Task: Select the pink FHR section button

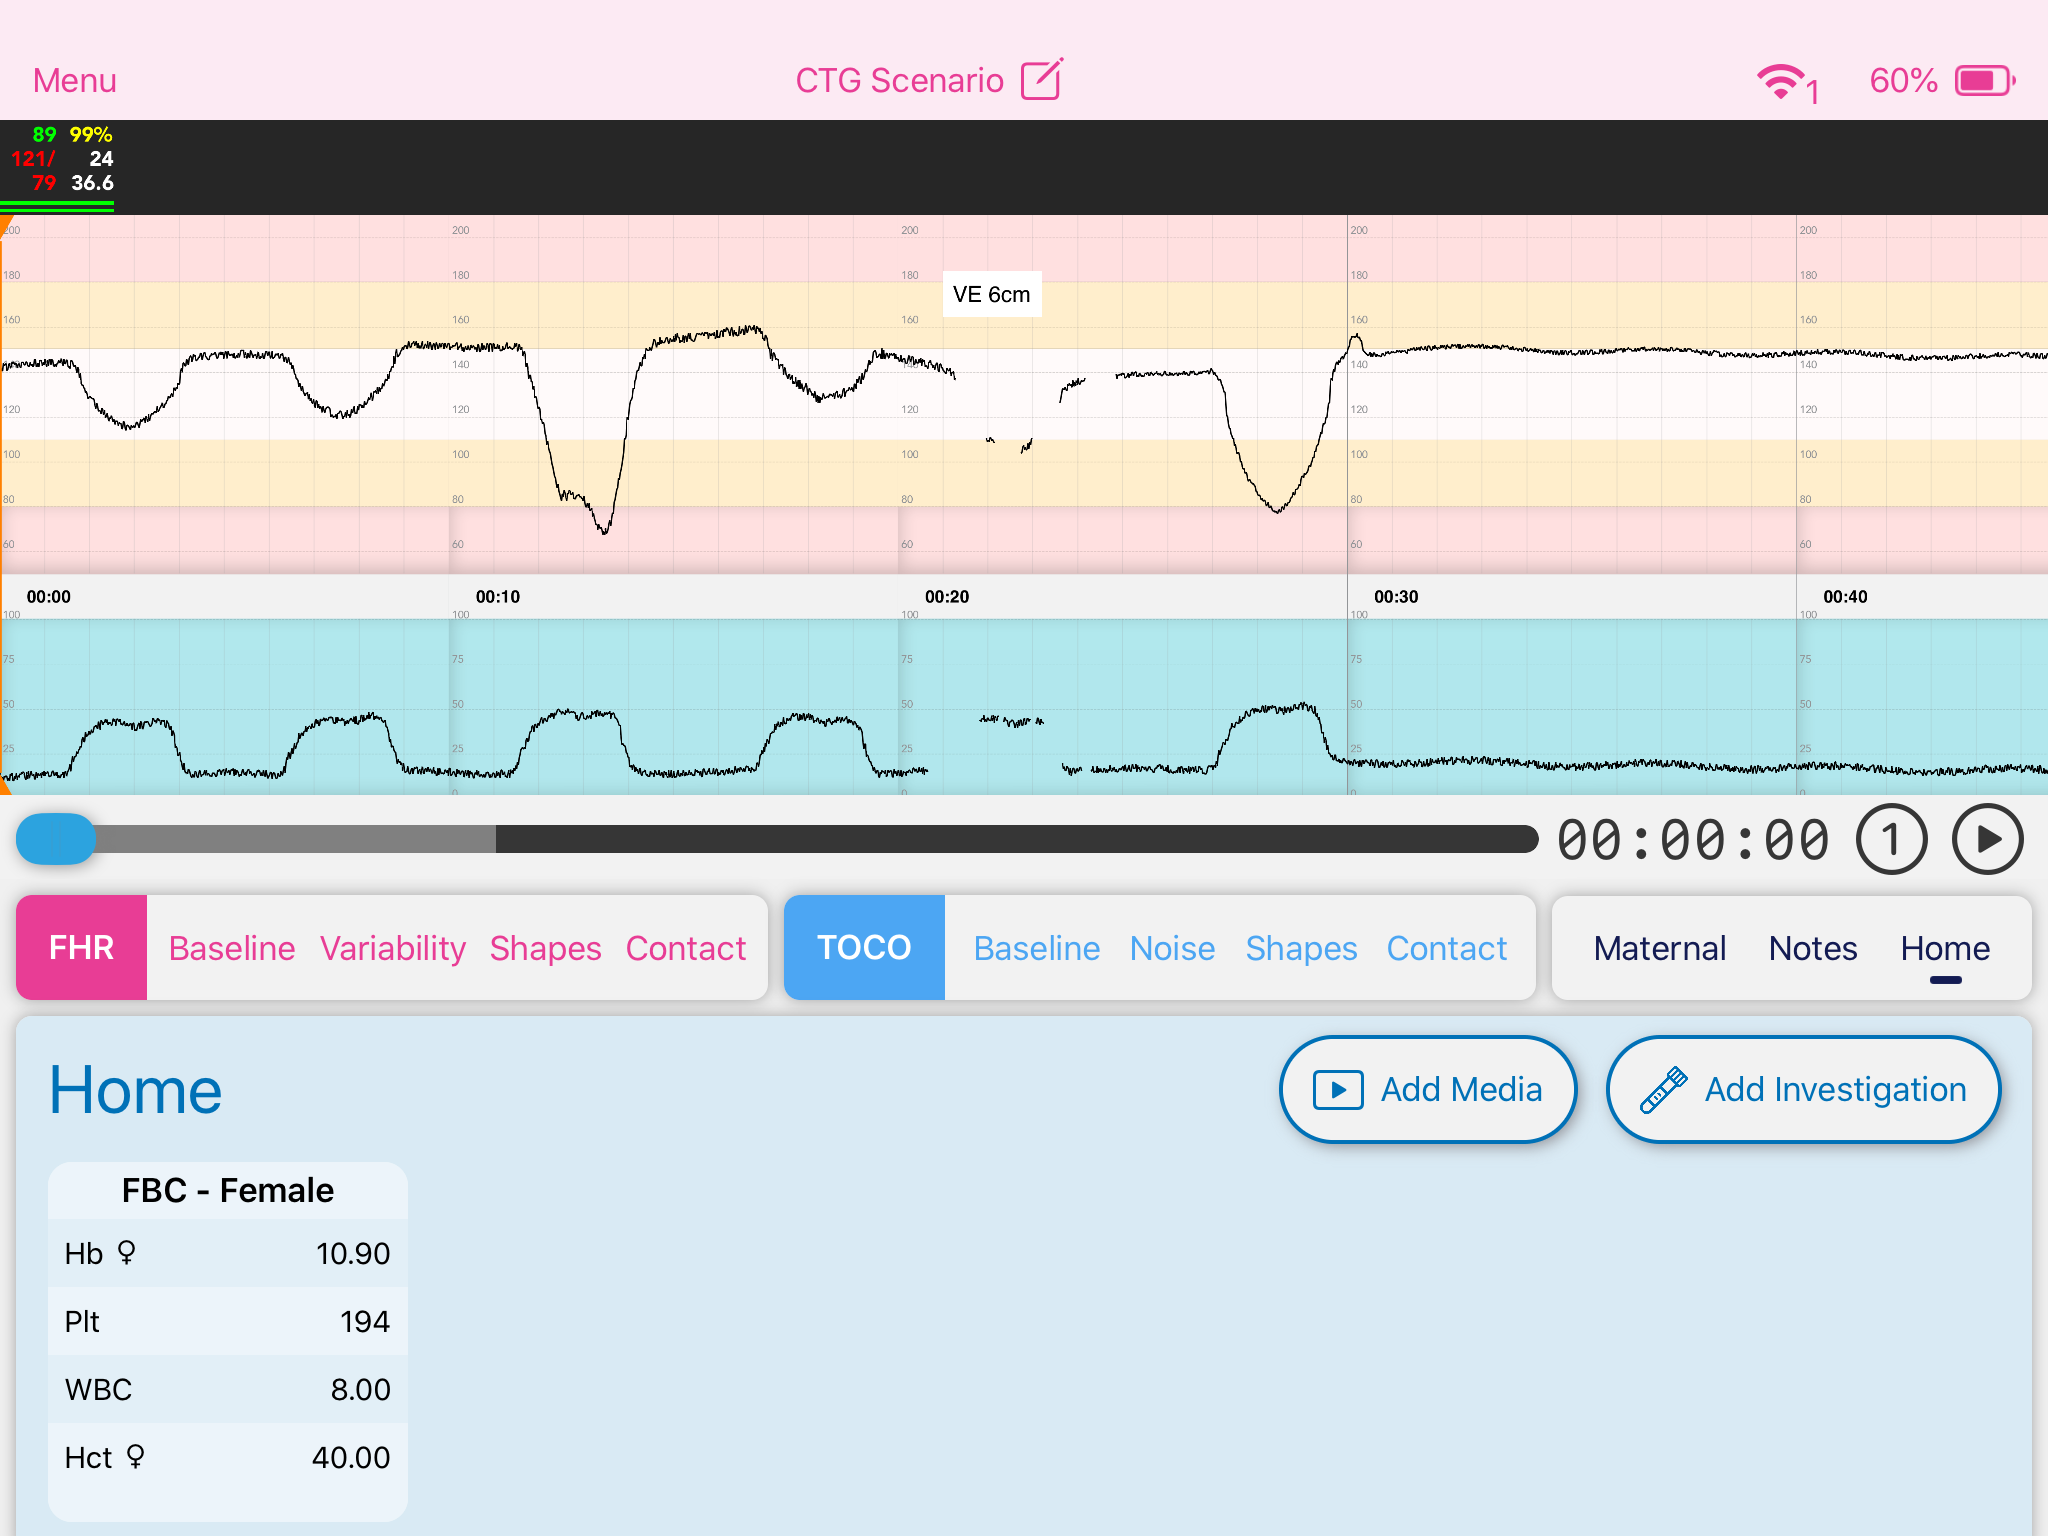Action: pos(82,948)
